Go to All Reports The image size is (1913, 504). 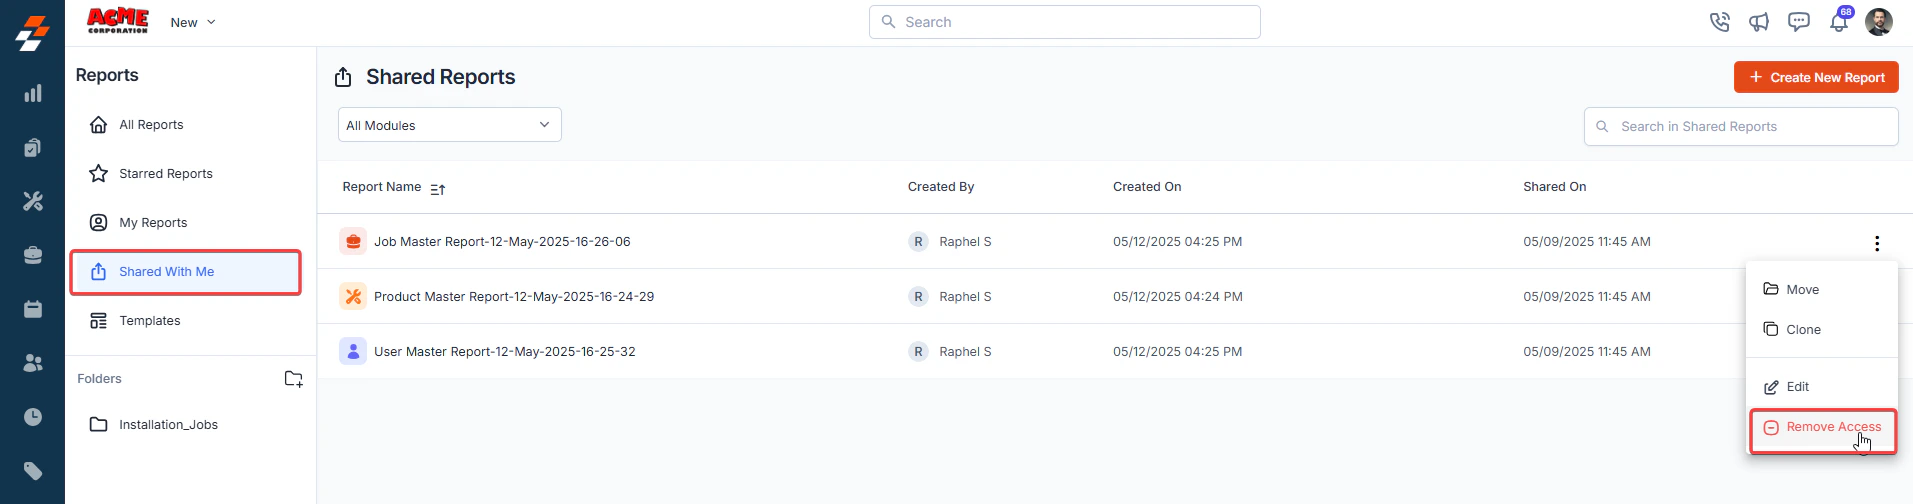click(151, 125)
